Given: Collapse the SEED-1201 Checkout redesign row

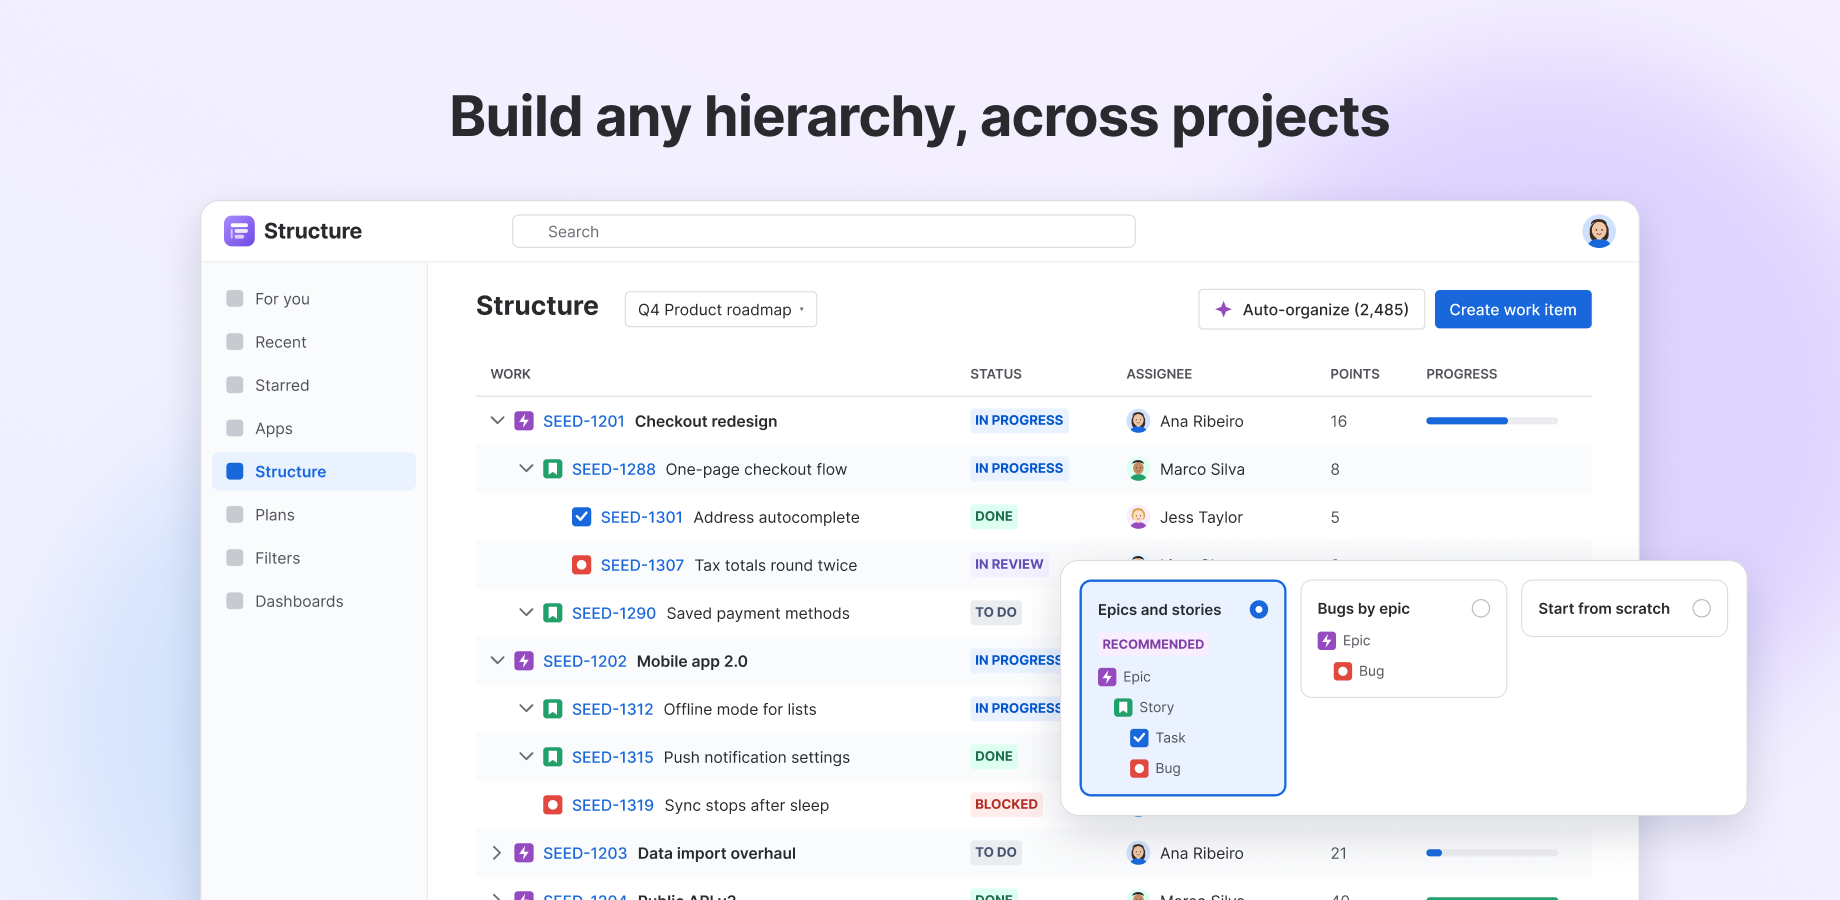Looking at the screenshot, I should pyautogui.click(x=497, y=421).
